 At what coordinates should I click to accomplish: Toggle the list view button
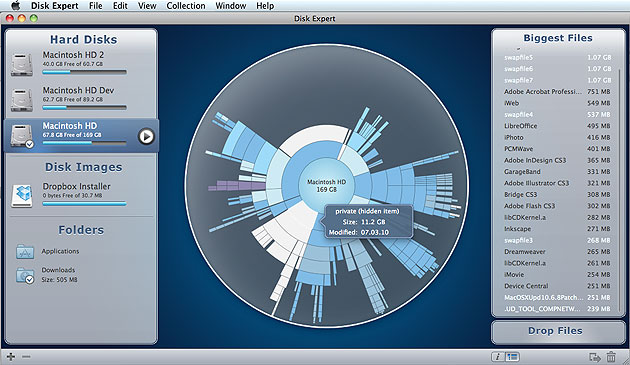pyautogui.click(x=512, y=357)
